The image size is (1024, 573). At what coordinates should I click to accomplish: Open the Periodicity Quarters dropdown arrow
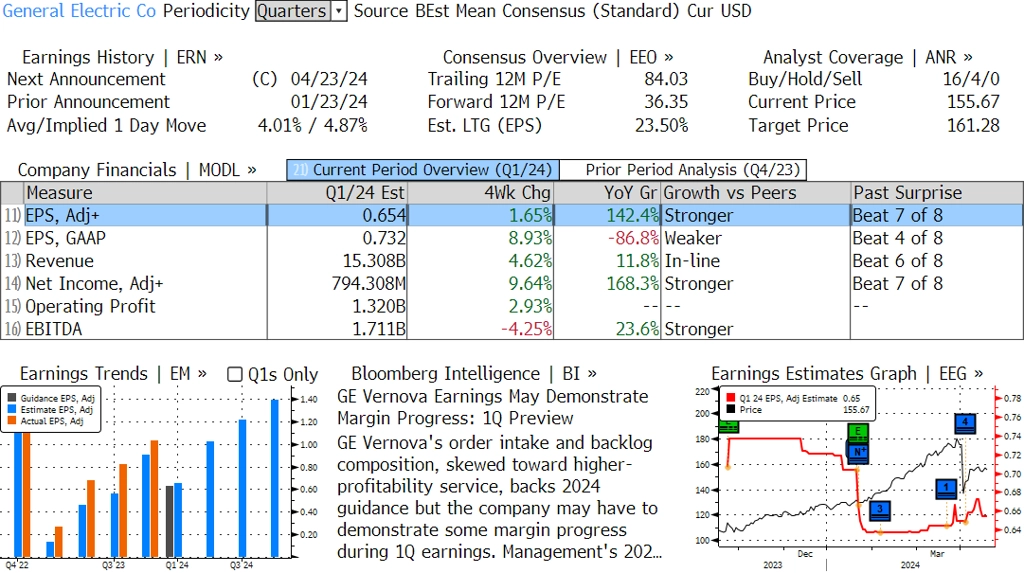(339, 11)
